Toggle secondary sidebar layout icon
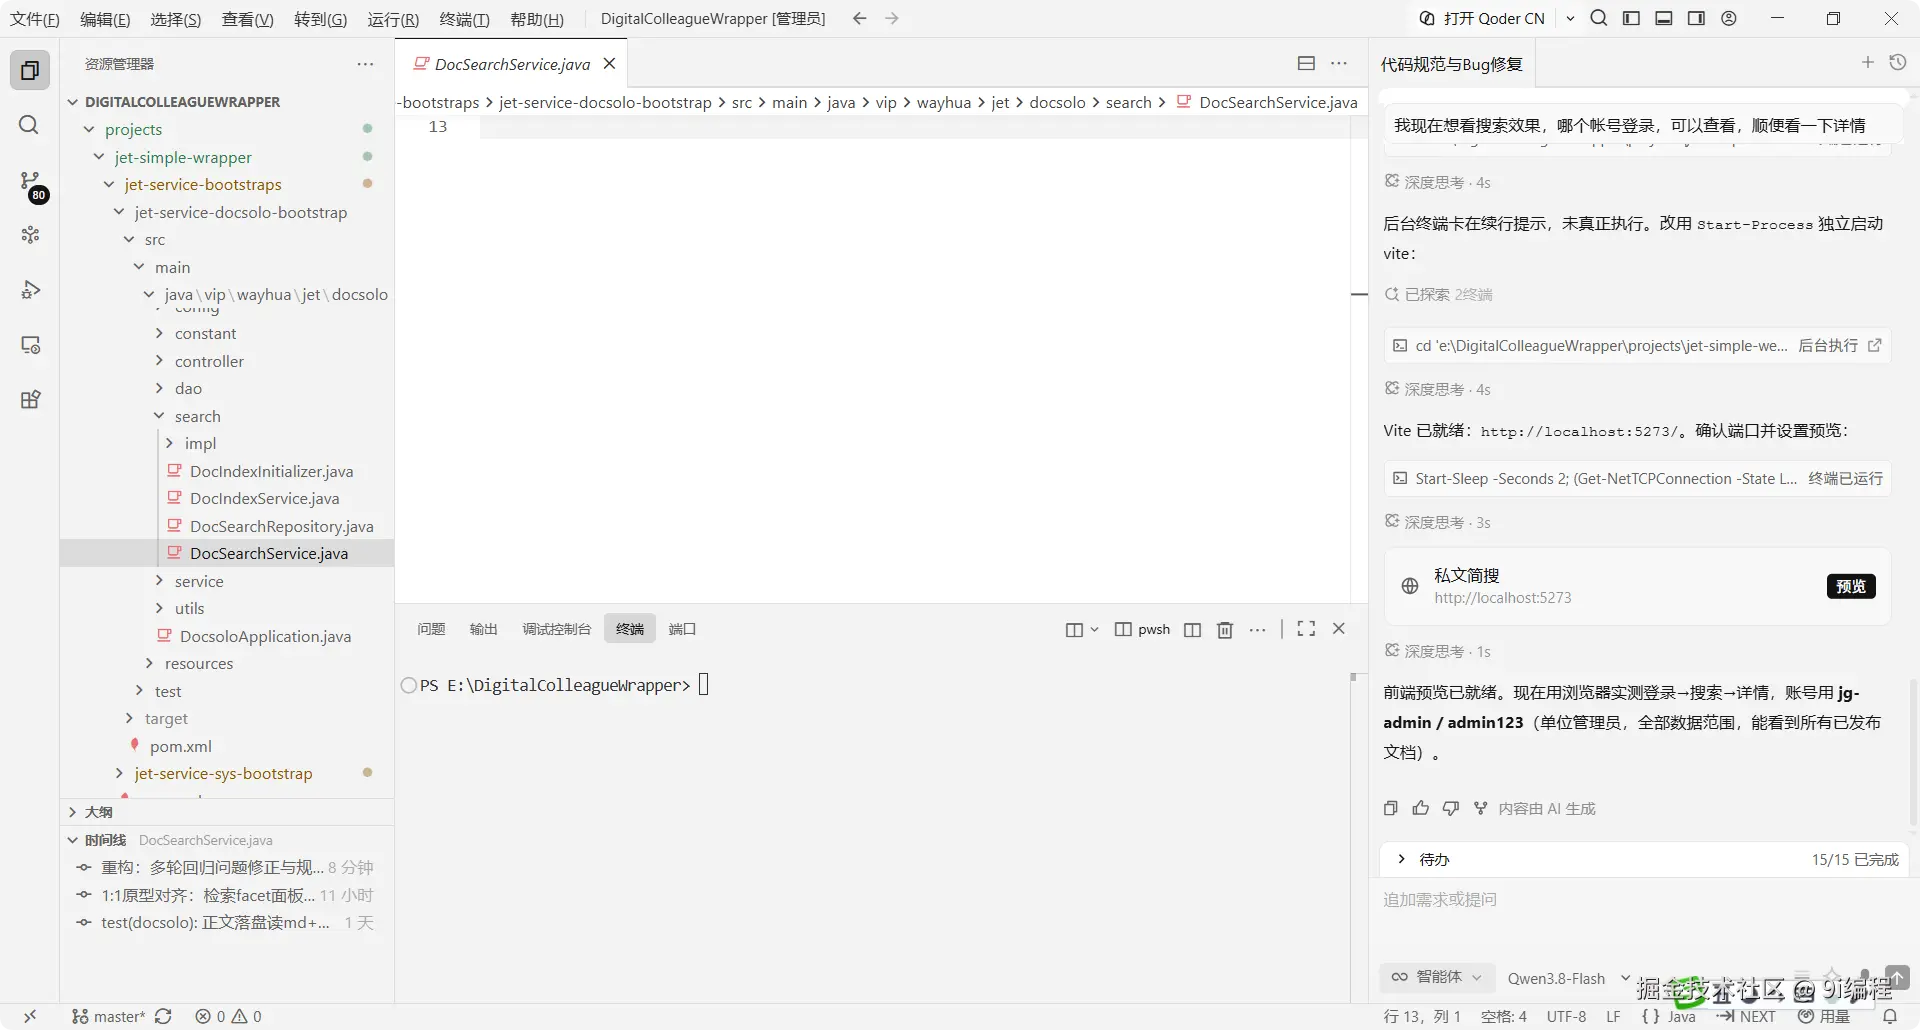This screenshot has width=1920, height=1030. (x=1696, y=18)
